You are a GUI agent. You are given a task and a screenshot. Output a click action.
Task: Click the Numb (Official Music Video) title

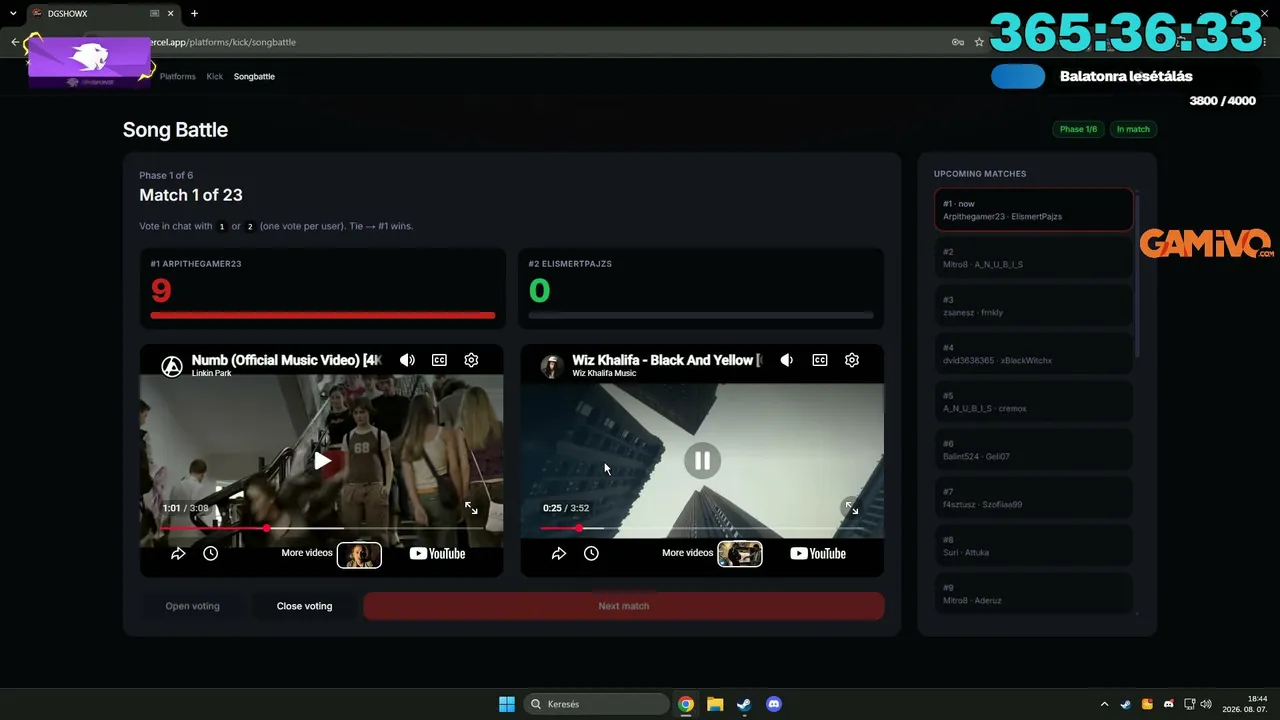tap(287, 360)
